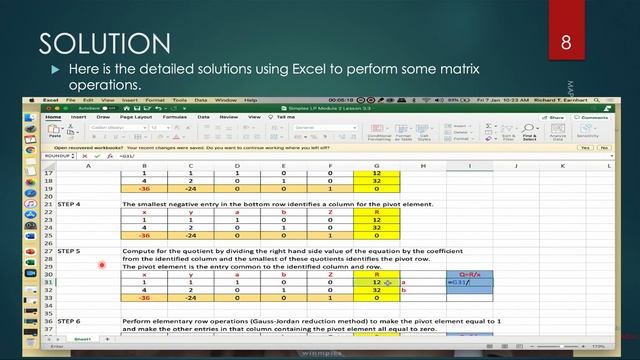Open the ROUNDUP name box dropdown

(x=73, y=156)
